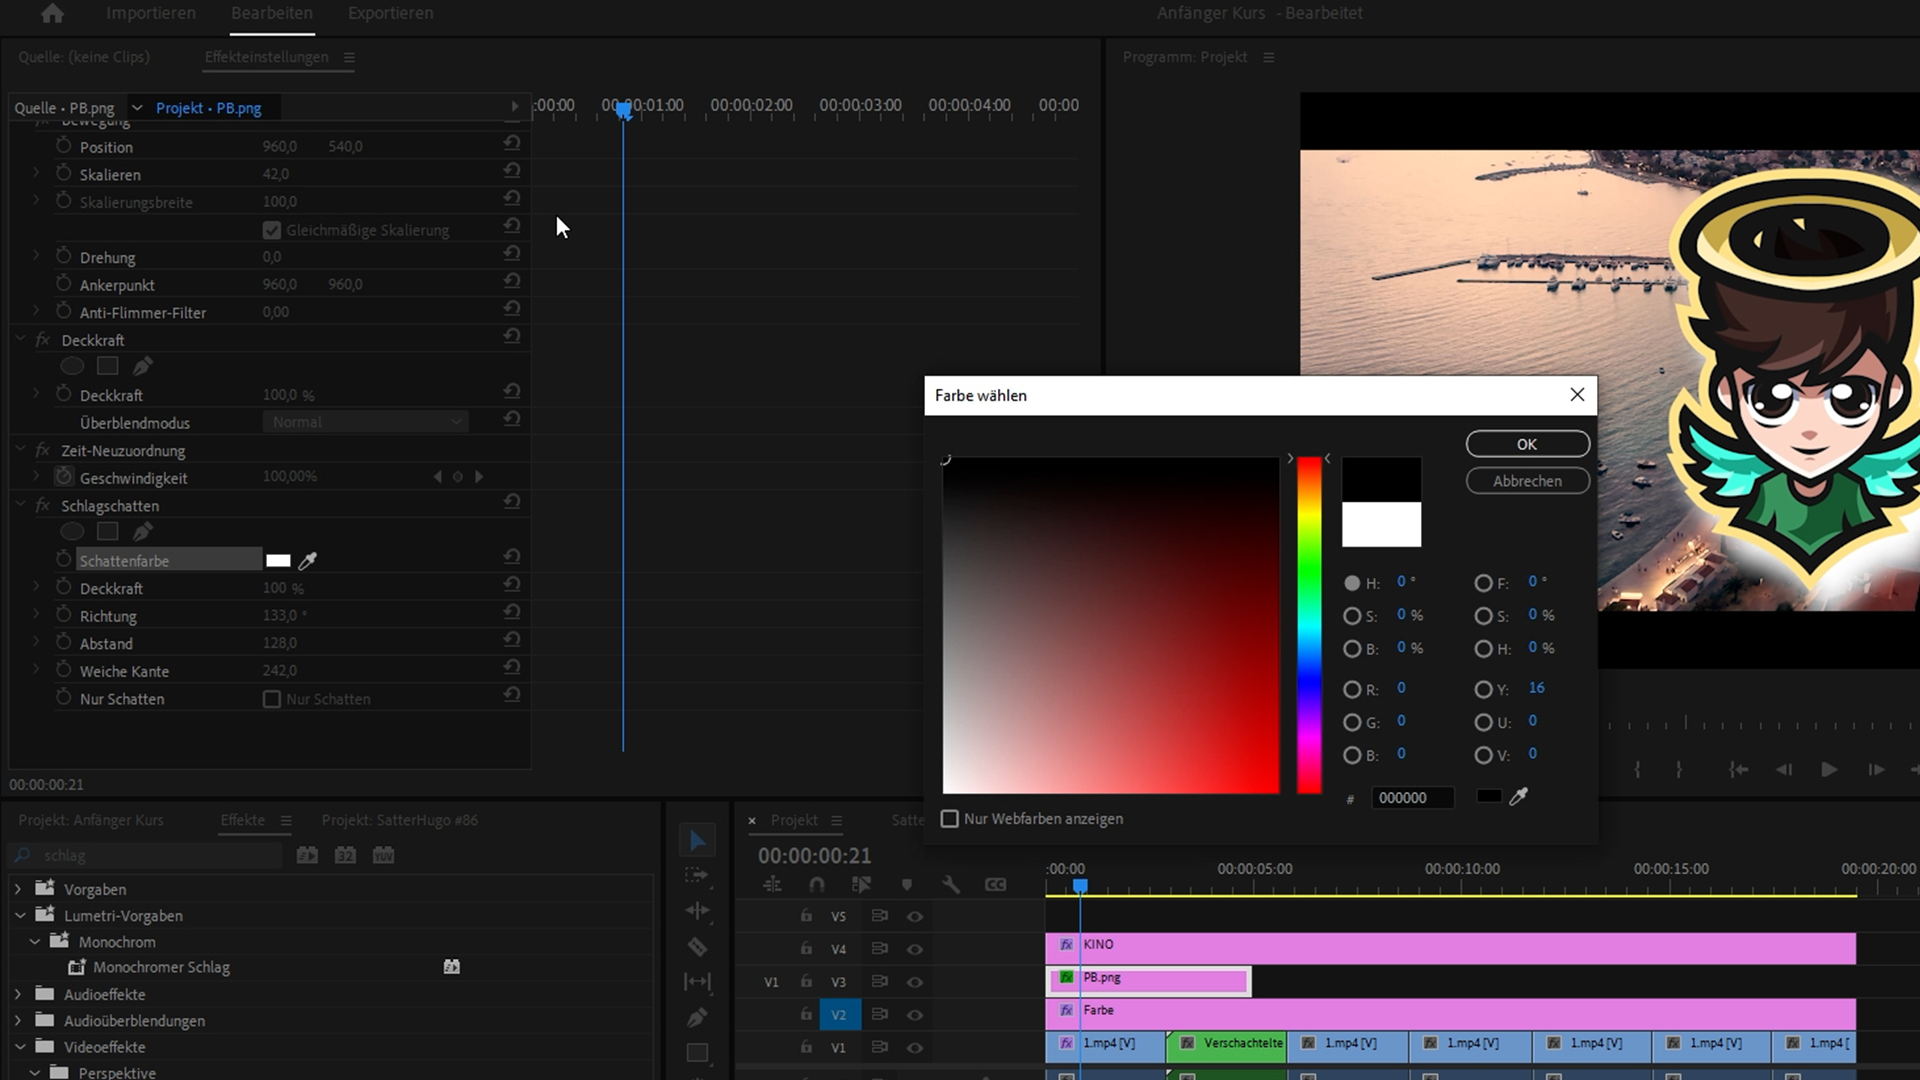Open timeline display settings wrench
Image resolution: width=1920 pixels, height=1080 pixels.
[951, 885]
